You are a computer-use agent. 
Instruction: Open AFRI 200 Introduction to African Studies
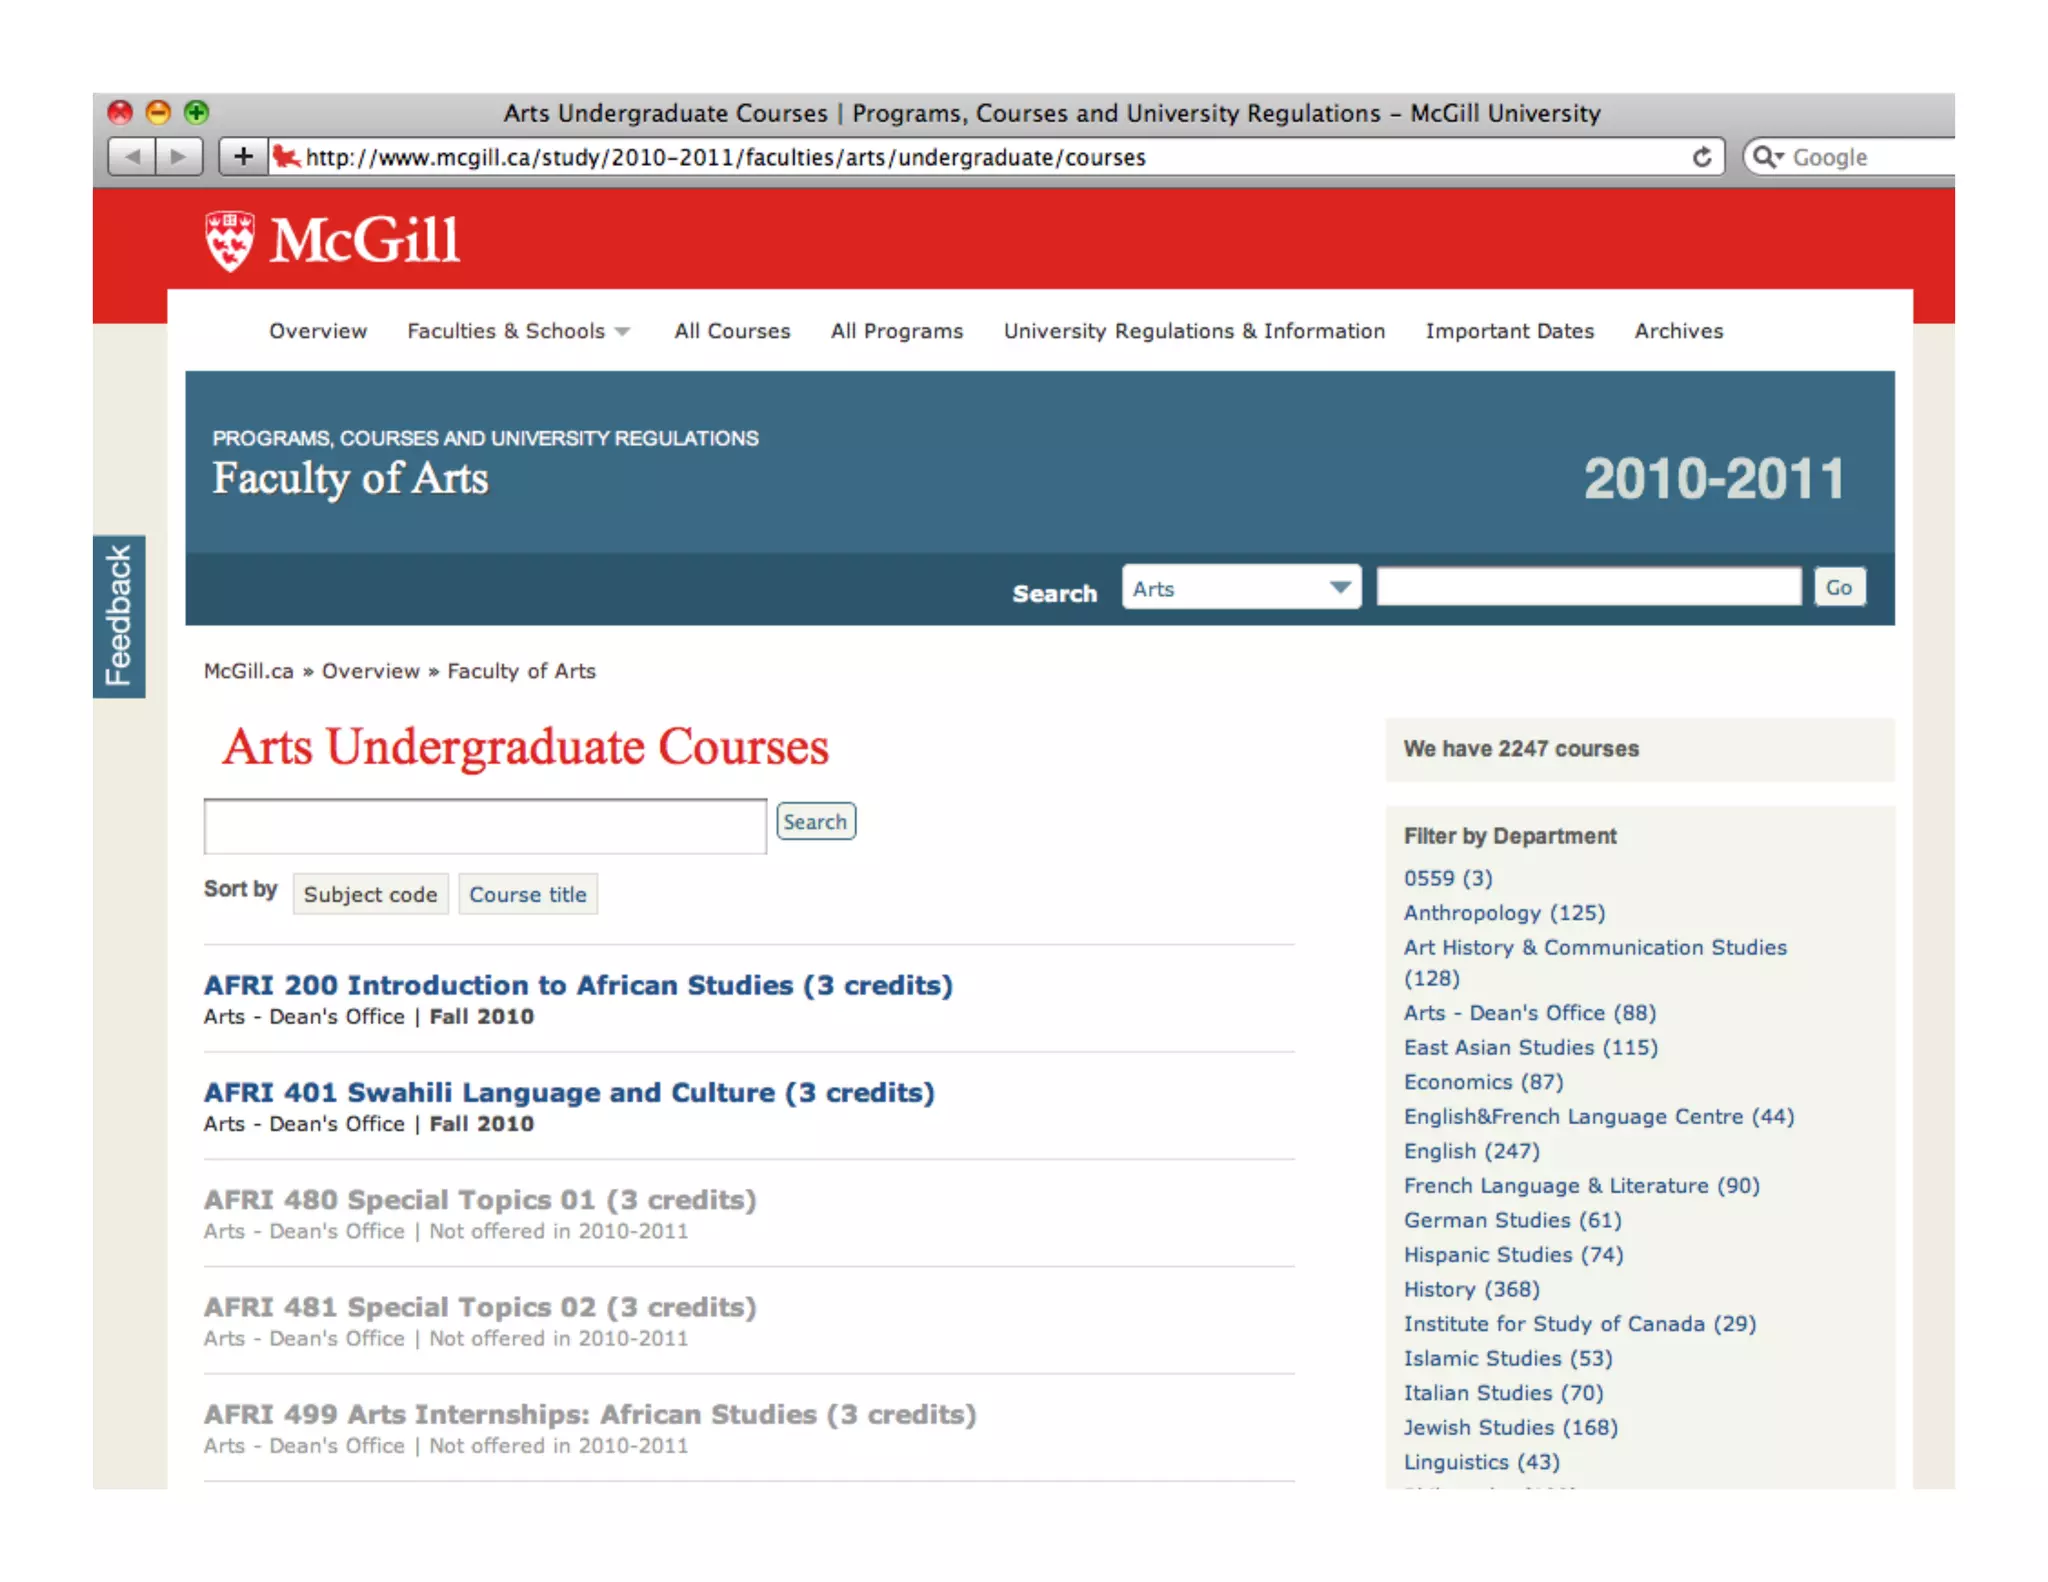578,986
